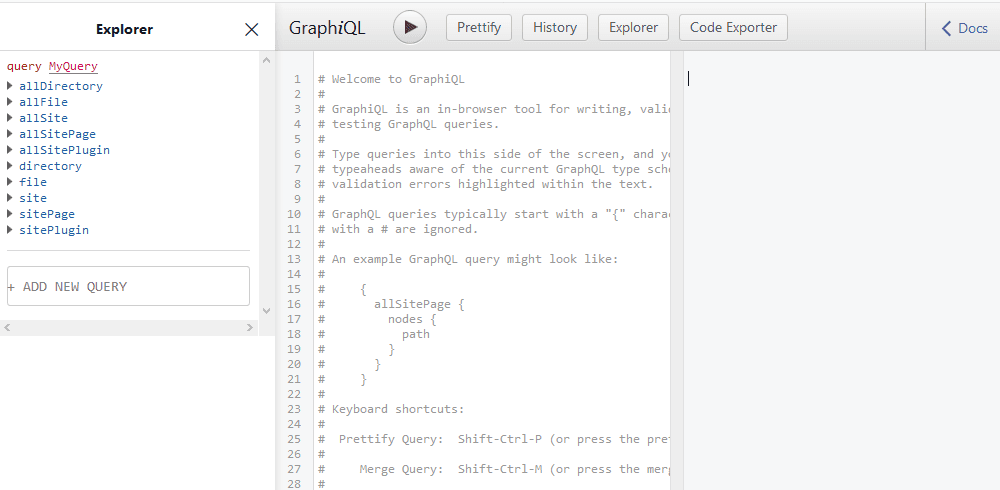Screen dimensions: 1000x490
Task: Click the GraphiQL title logo
Action: [x=327, y=28]
